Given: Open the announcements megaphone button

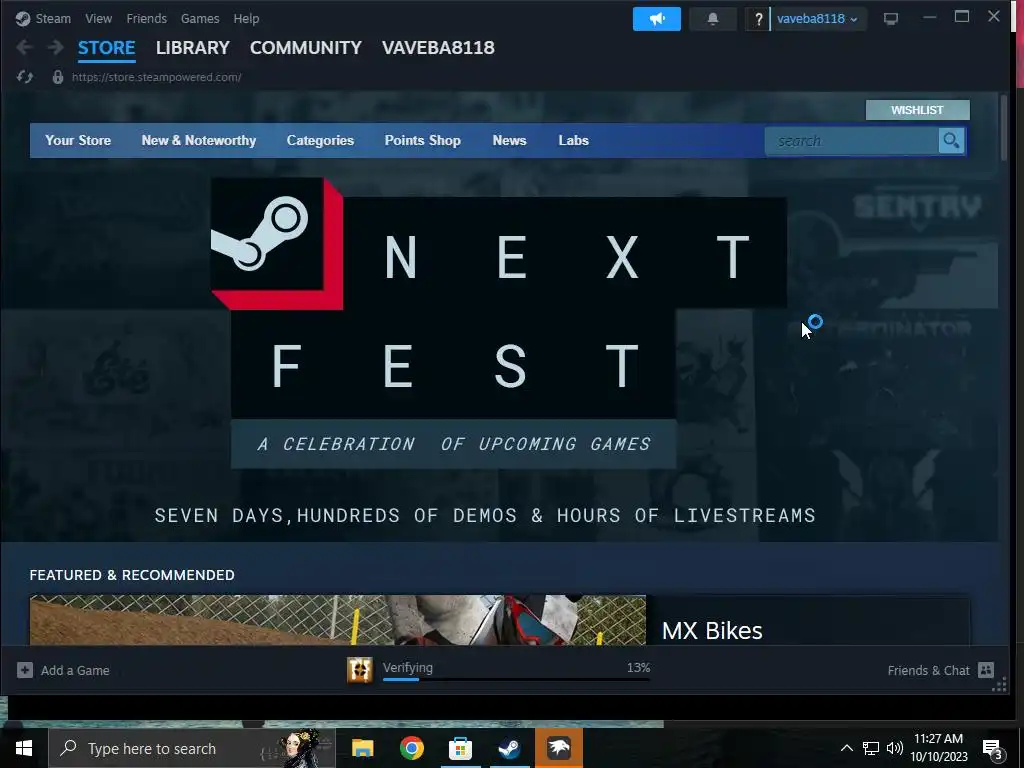Looking at the screenshot, I should 656,19.
